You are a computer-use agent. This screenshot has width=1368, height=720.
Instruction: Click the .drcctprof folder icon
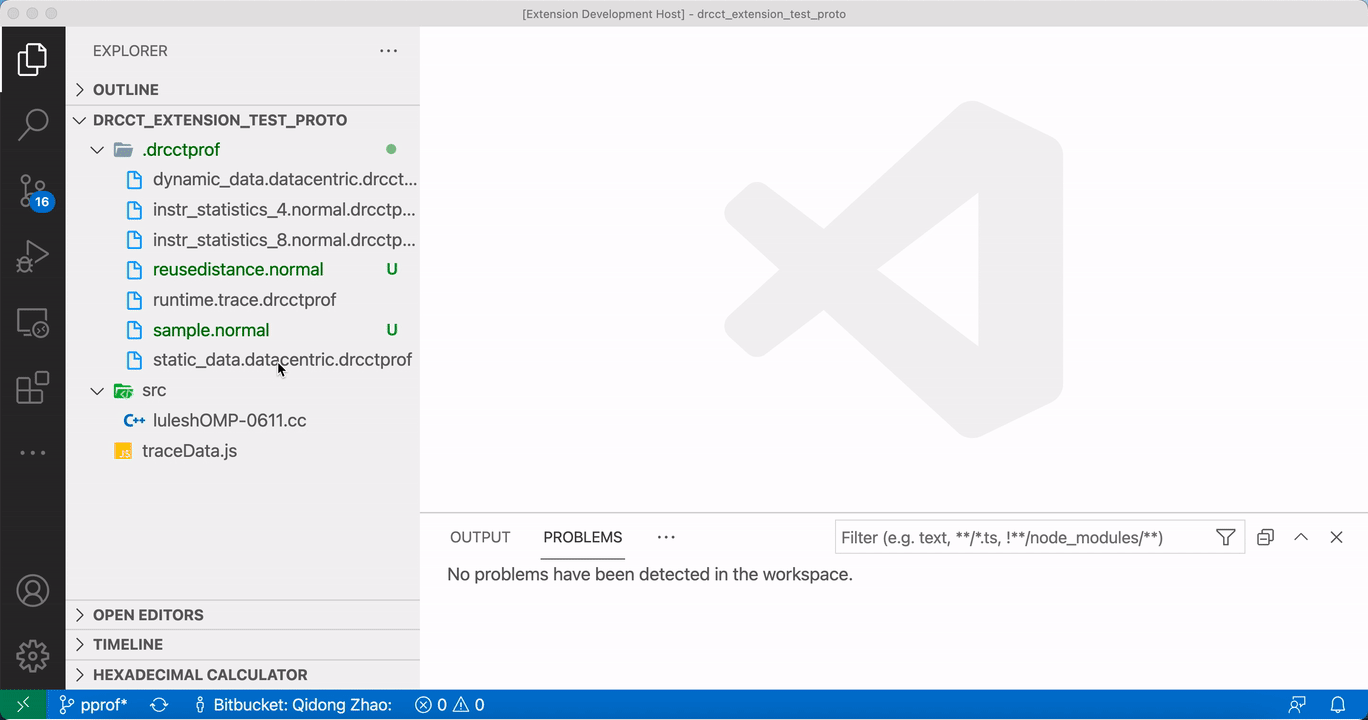pyautogui.click(x=124, y=150)
